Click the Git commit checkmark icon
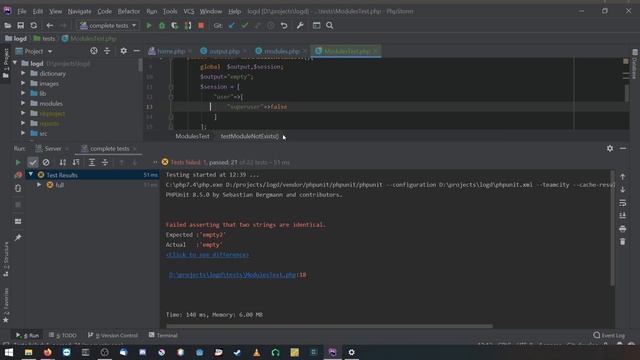 [x=244, y=25]
